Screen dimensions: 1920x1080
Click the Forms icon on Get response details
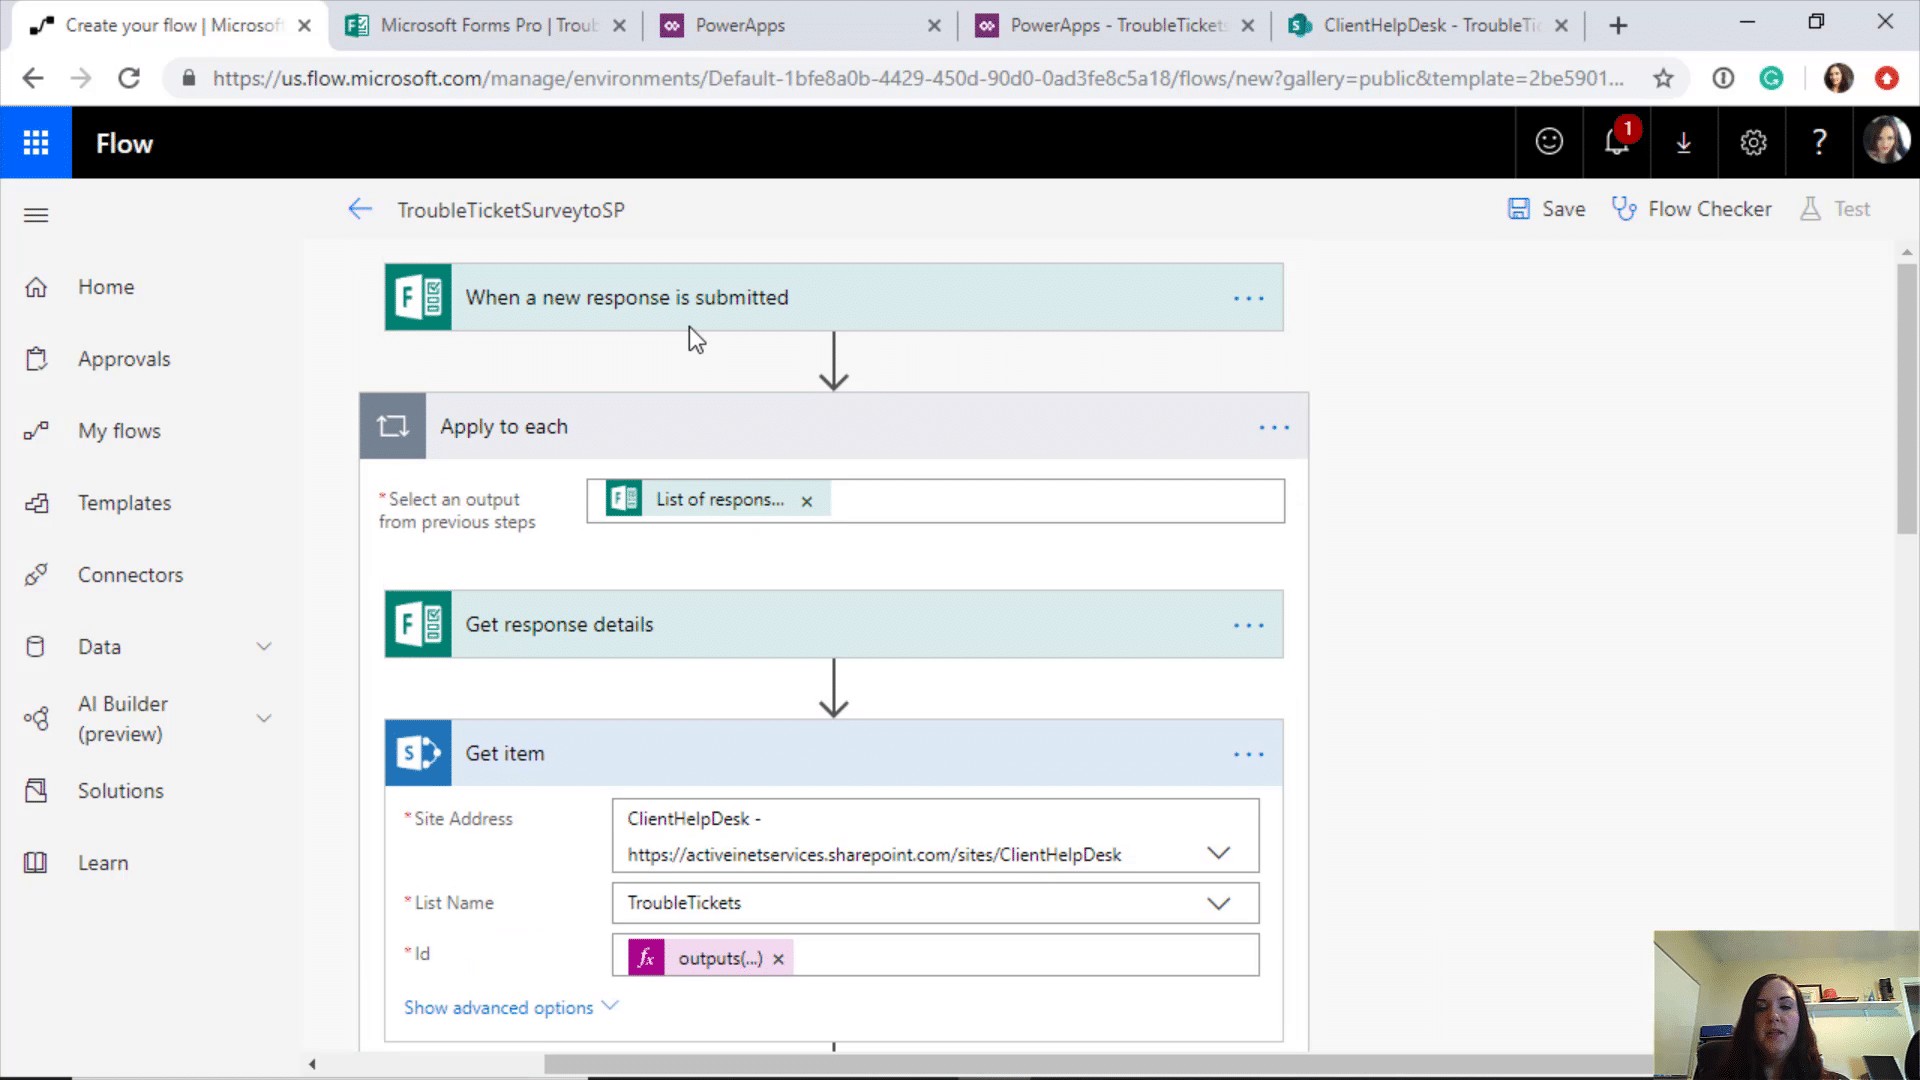[x=418, y=624]
